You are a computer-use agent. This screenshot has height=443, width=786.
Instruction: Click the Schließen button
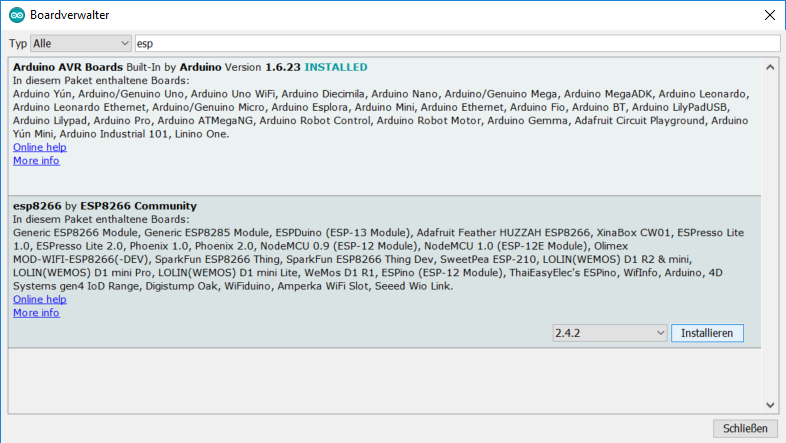(745, 428)
